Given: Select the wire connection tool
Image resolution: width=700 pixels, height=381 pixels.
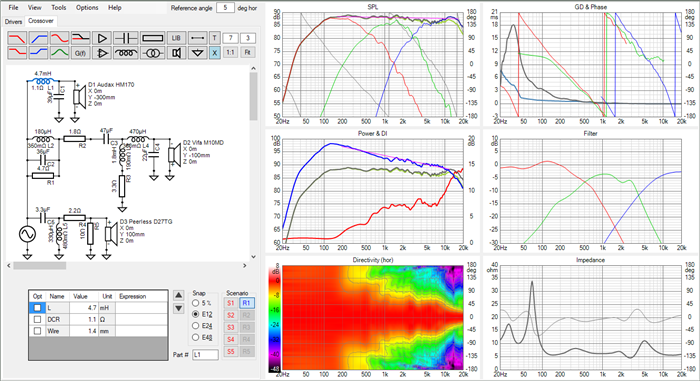Looking at the screenshot, I should (x=197, y=38).
